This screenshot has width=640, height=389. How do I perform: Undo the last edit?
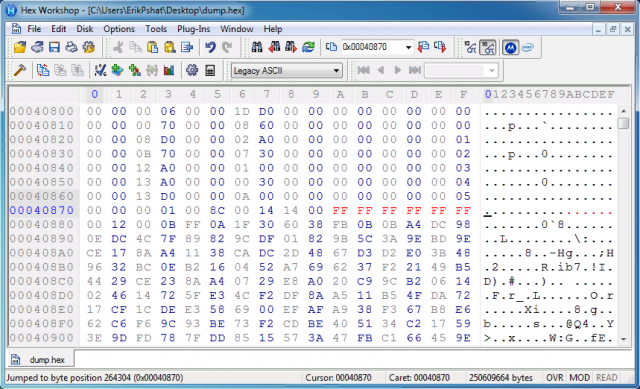210,47
